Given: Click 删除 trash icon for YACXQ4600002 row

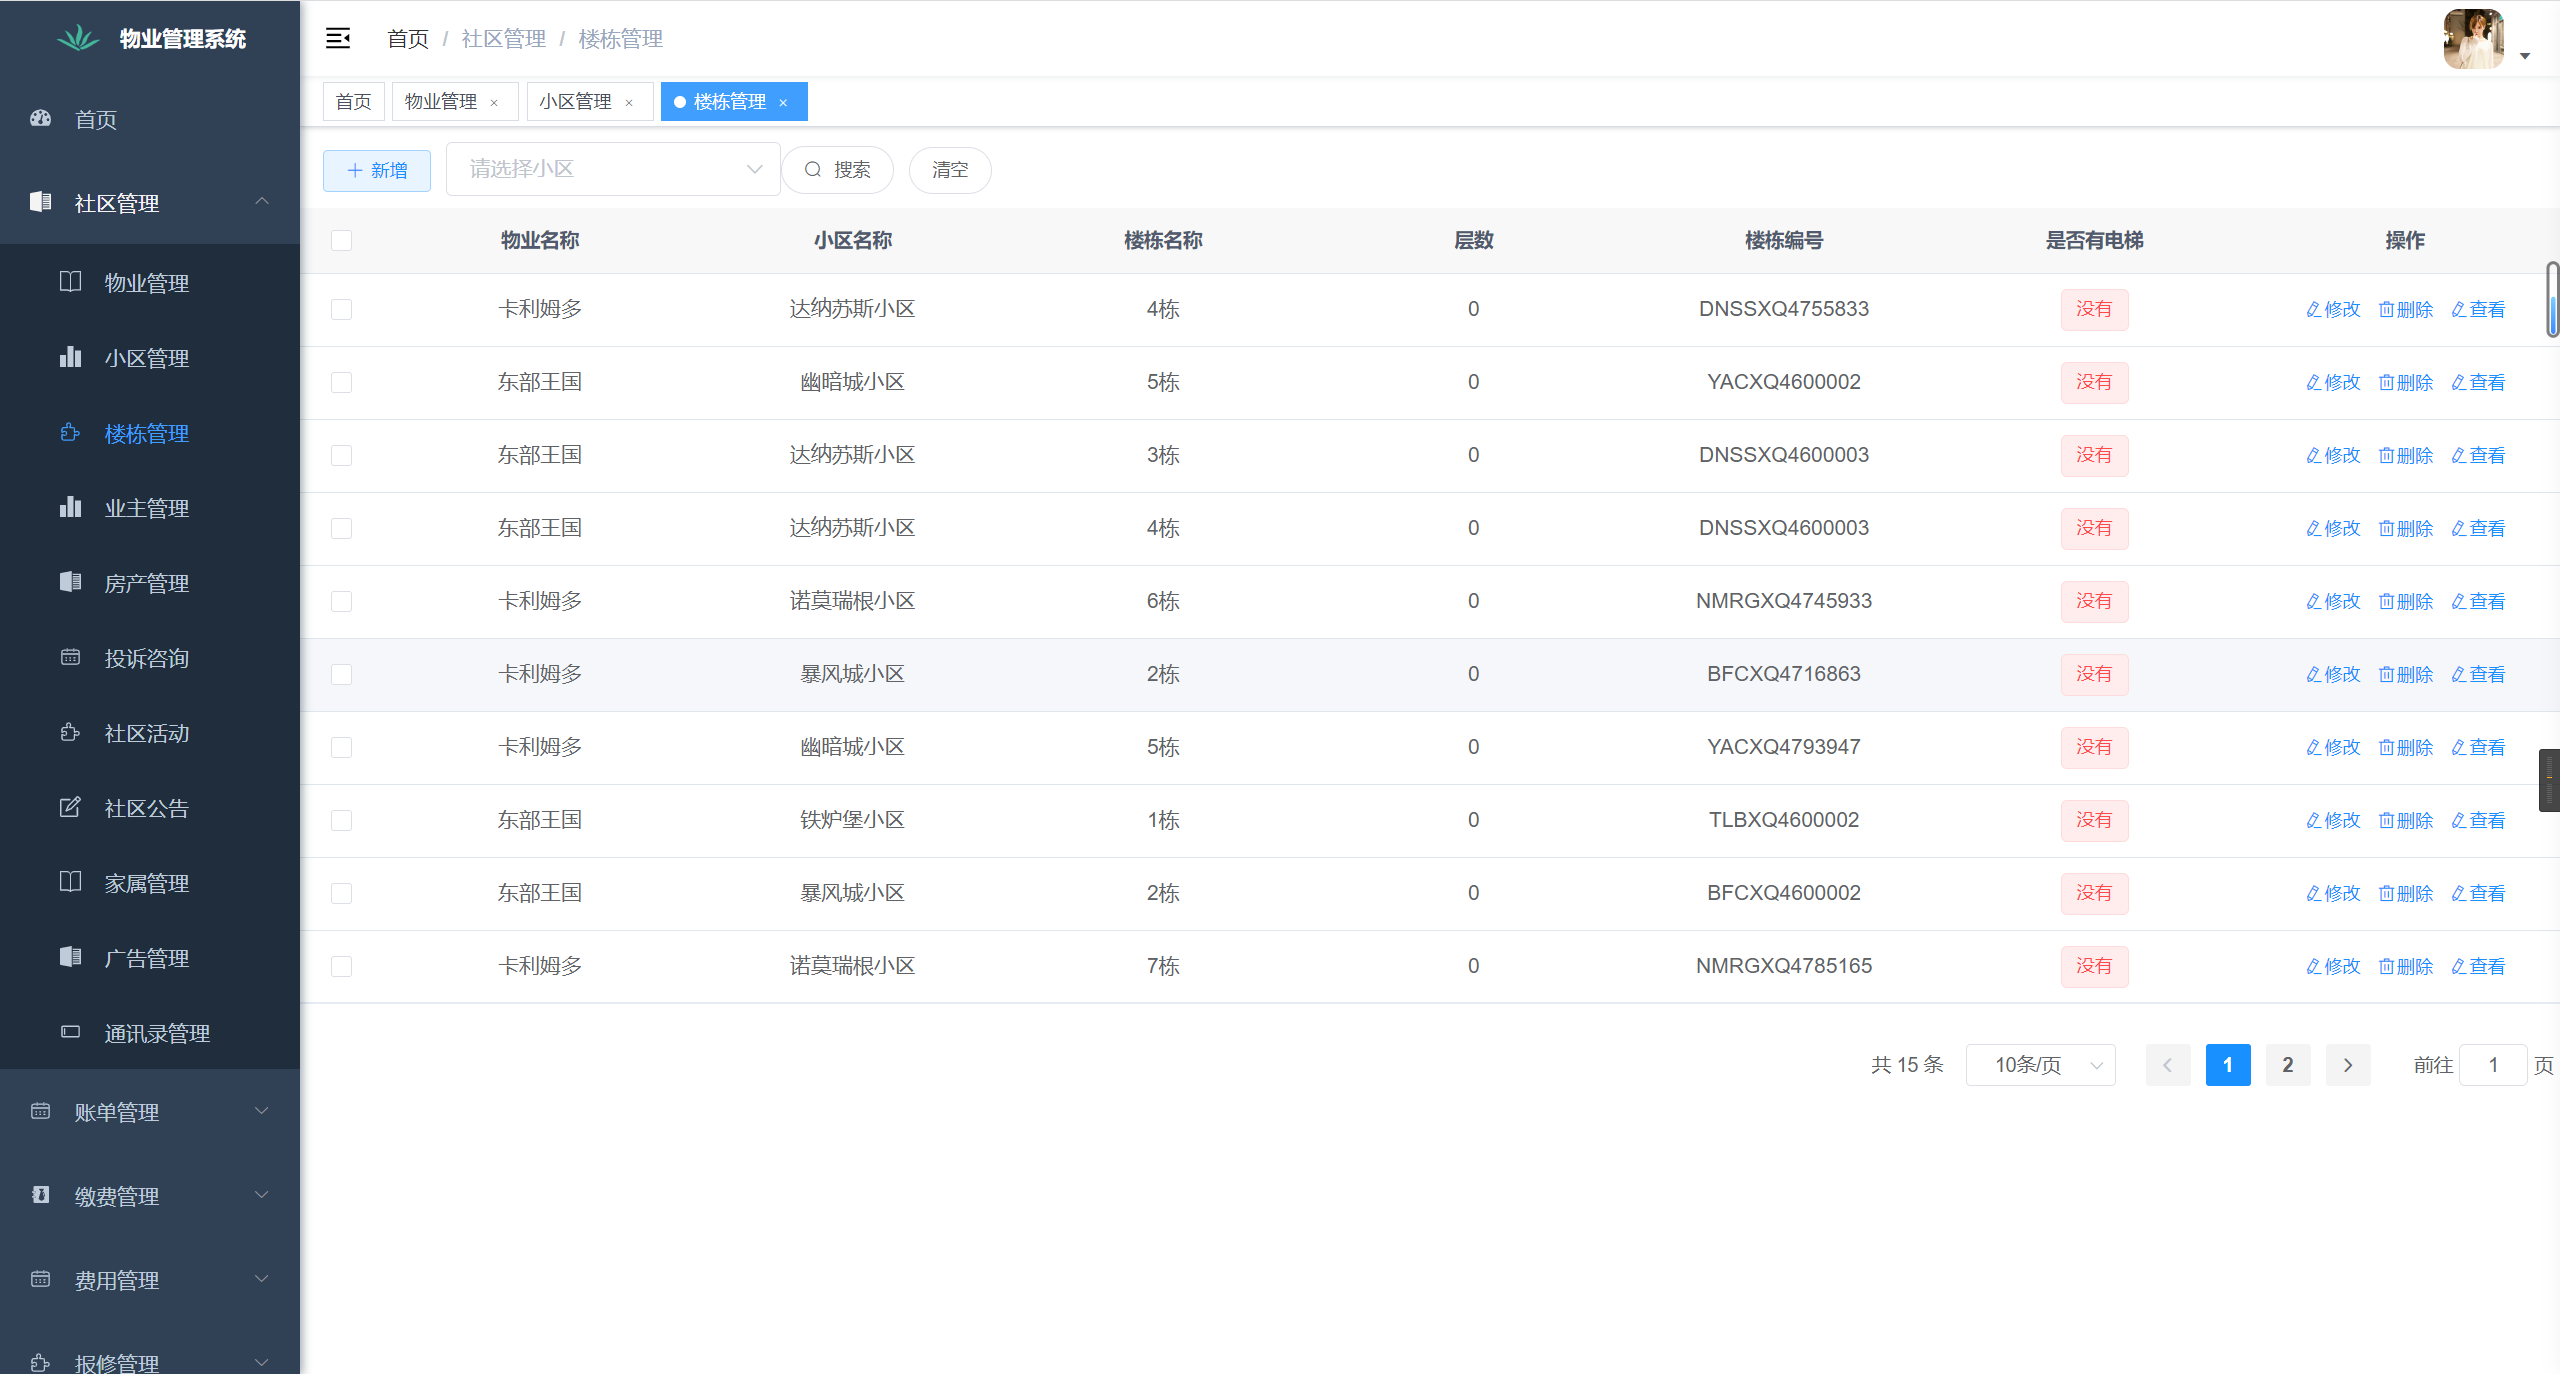Looking at the screenshot, I should 2386,382.
